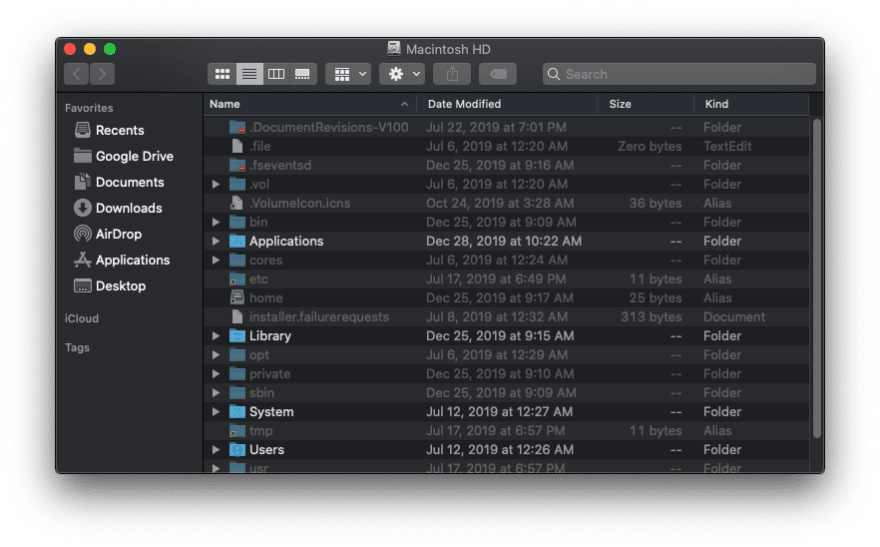This screenshot has height=547, width=880.
Task: Select the installer.failurerequests document icon
Action: (x=237, y=317)
